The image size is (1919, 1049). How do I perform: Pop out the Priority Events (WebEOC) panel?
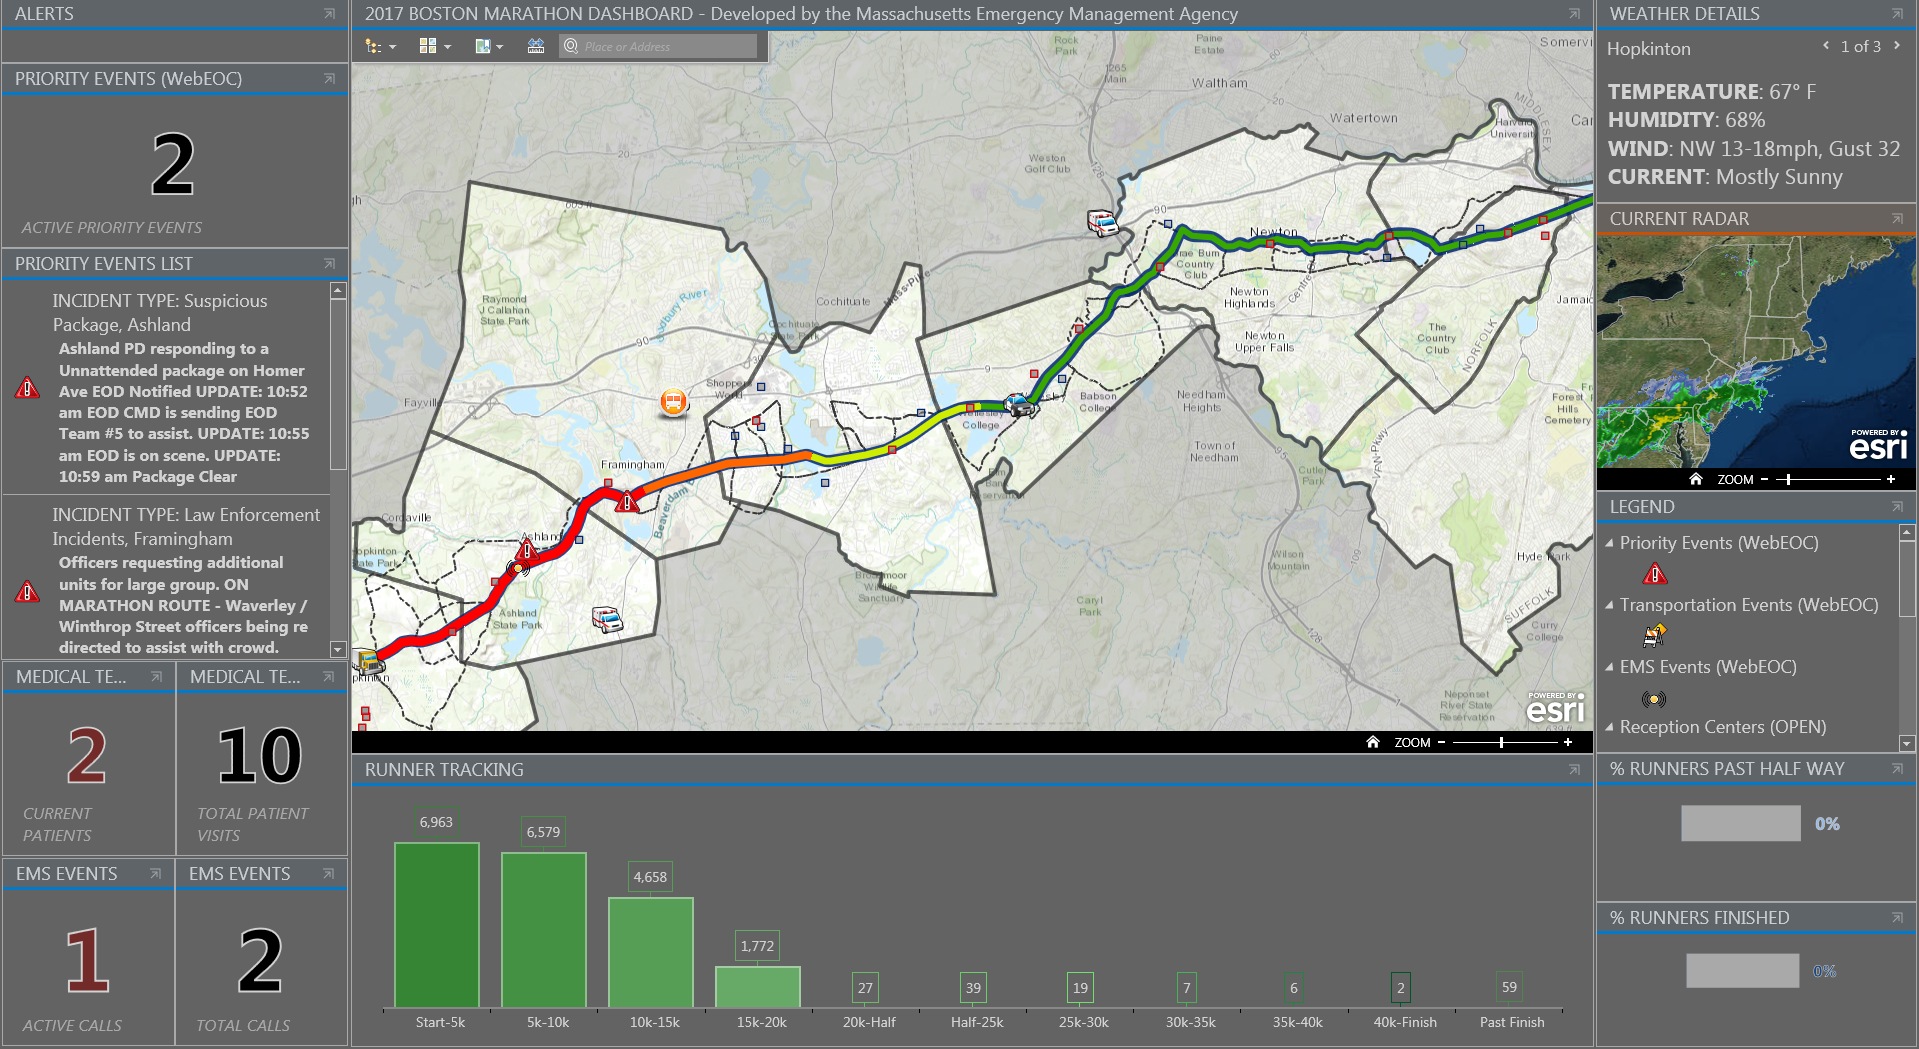(x=329, y=78)
